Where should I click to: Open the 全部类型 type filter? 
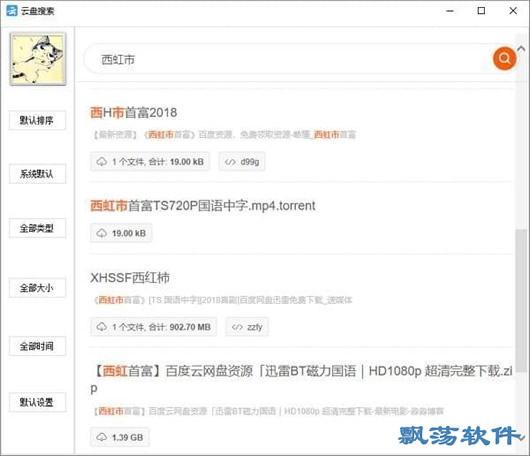[x=37, y=228]
